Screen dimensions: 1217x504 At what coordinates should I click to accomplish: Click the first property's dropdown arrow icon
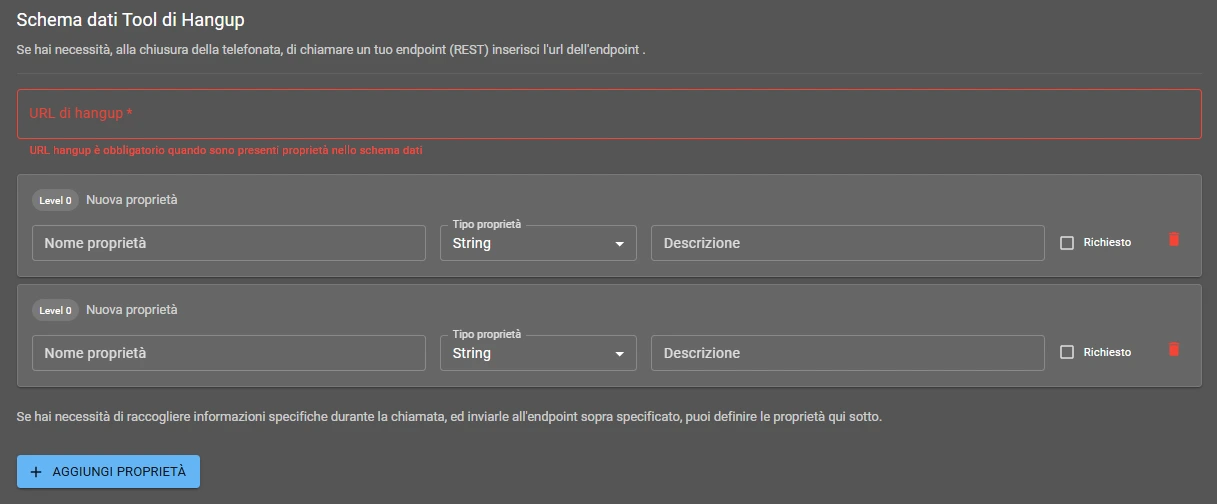(x=619, y=244)
